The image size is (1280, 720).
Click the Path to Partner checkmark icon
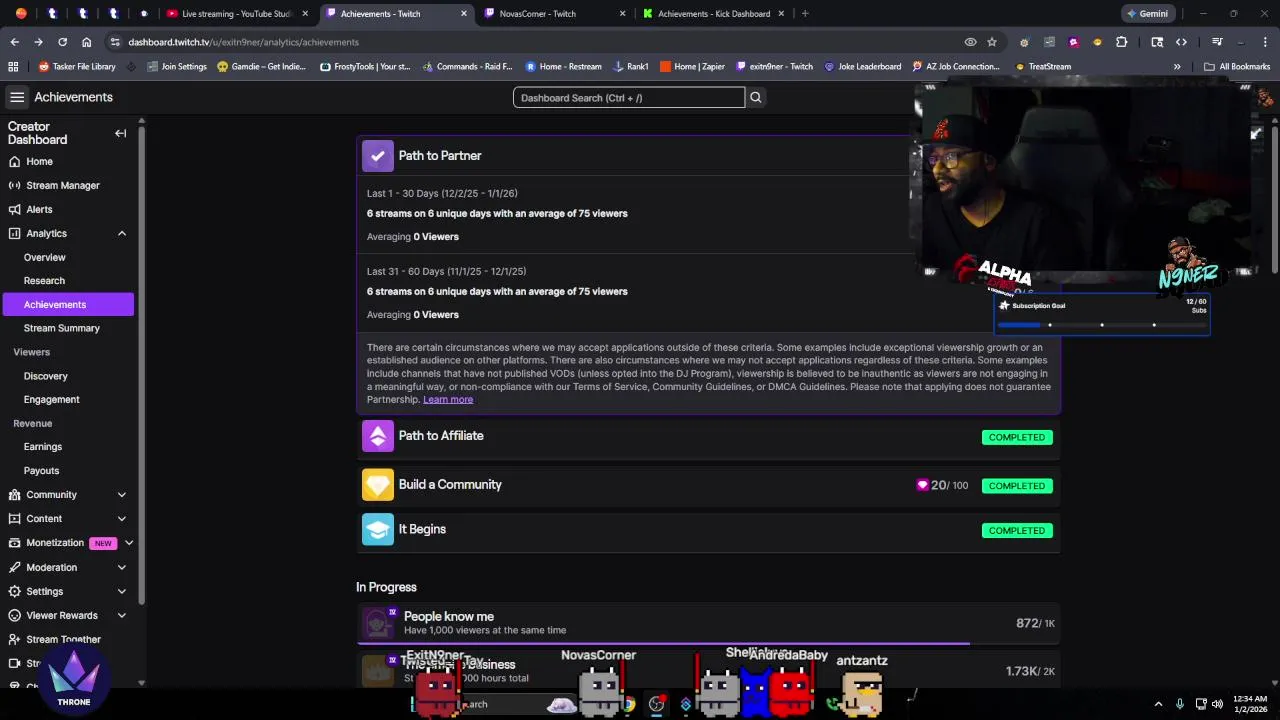point(377,155)
